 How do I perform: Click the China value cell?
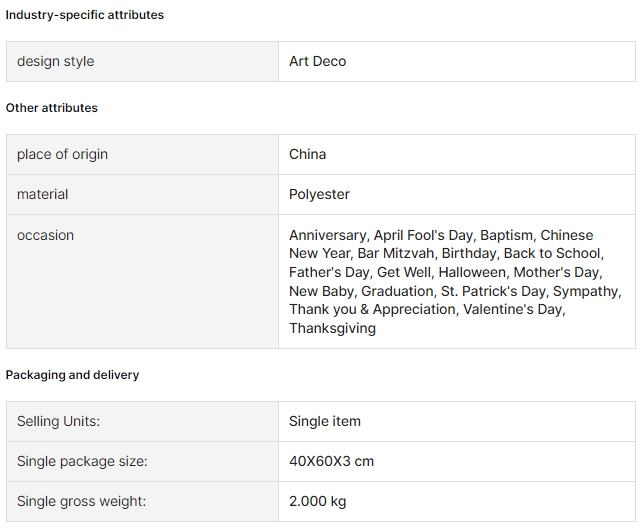(457, 154)
